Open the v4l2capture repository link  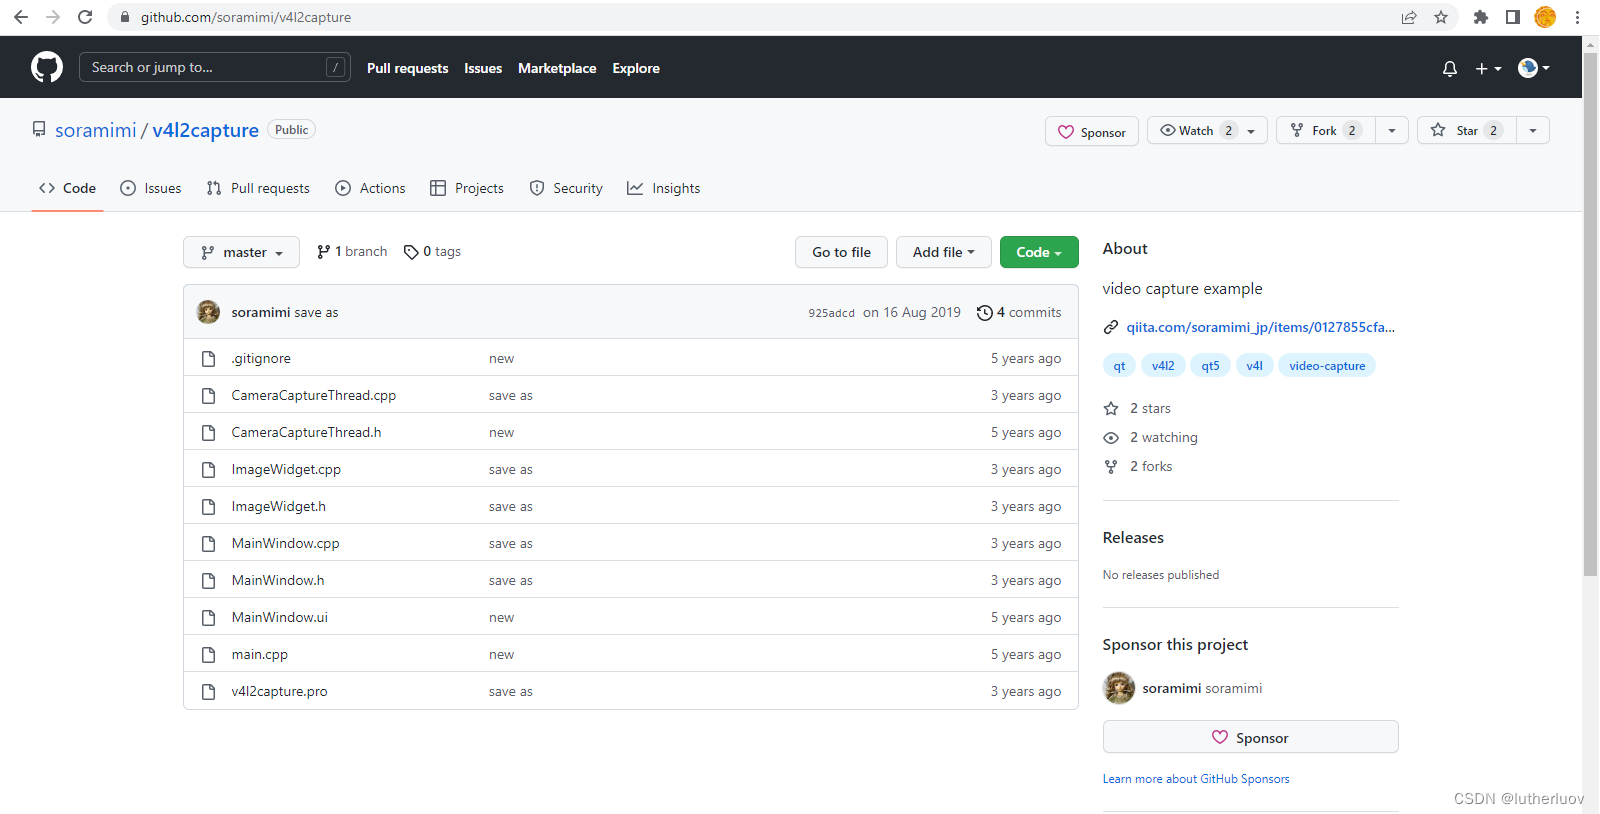click(205, 130)
